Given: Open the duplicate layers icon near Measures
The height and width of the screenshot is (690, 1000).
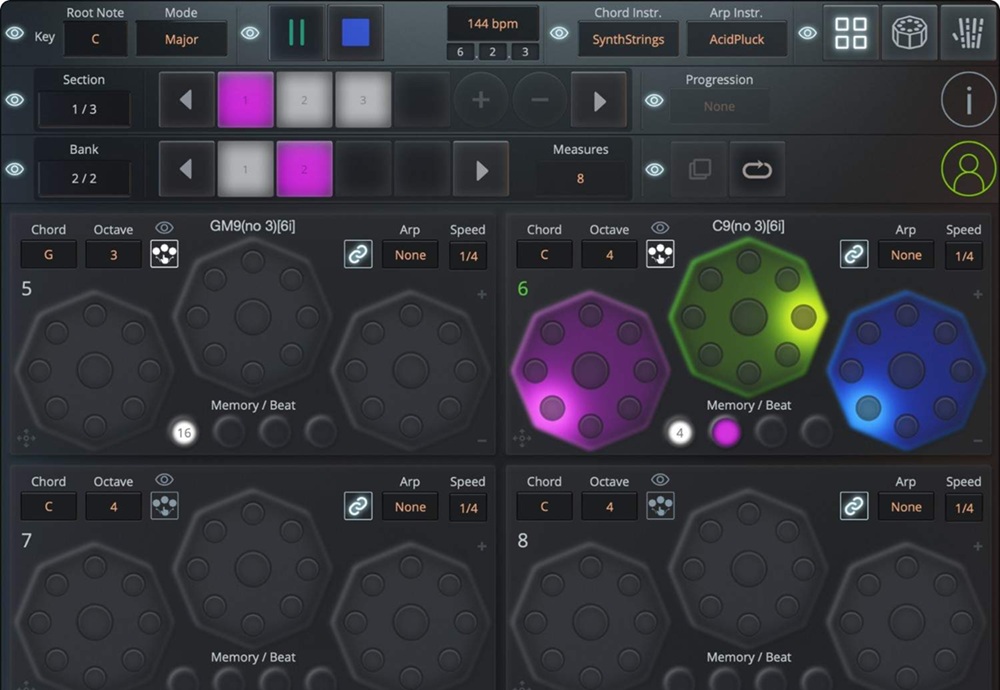Looking at the screenshot, I should [x=699, y=169].
